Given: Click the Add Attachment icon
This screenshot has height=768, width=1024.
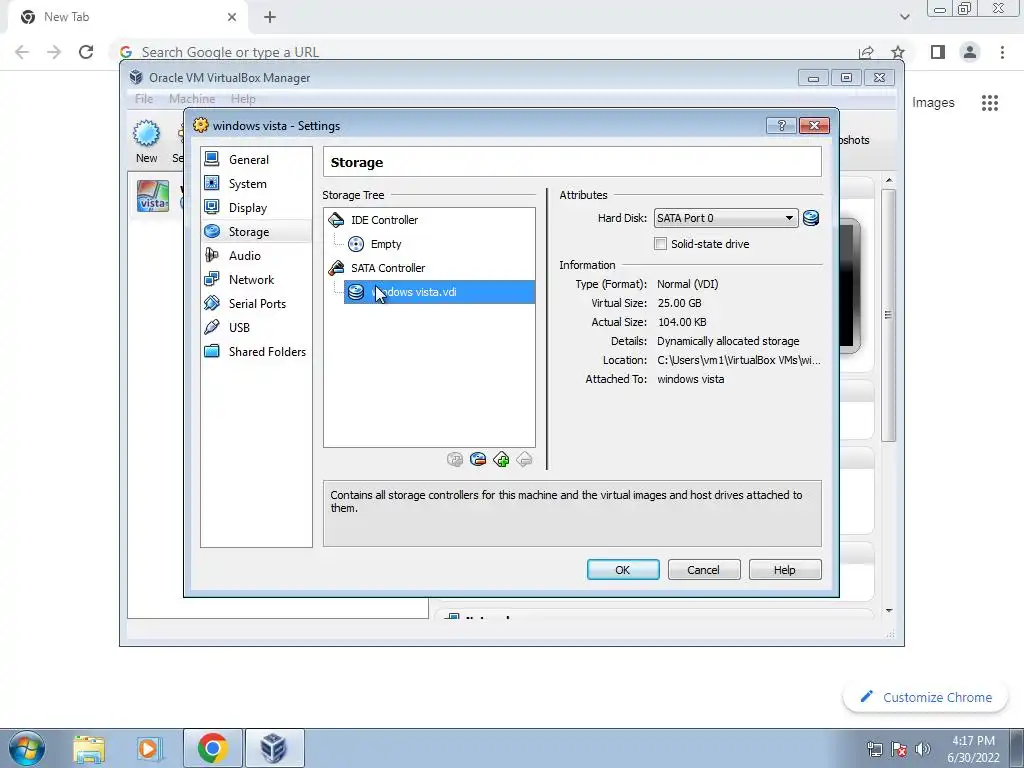Looking at the screenshot, I should tap(455, 460).
